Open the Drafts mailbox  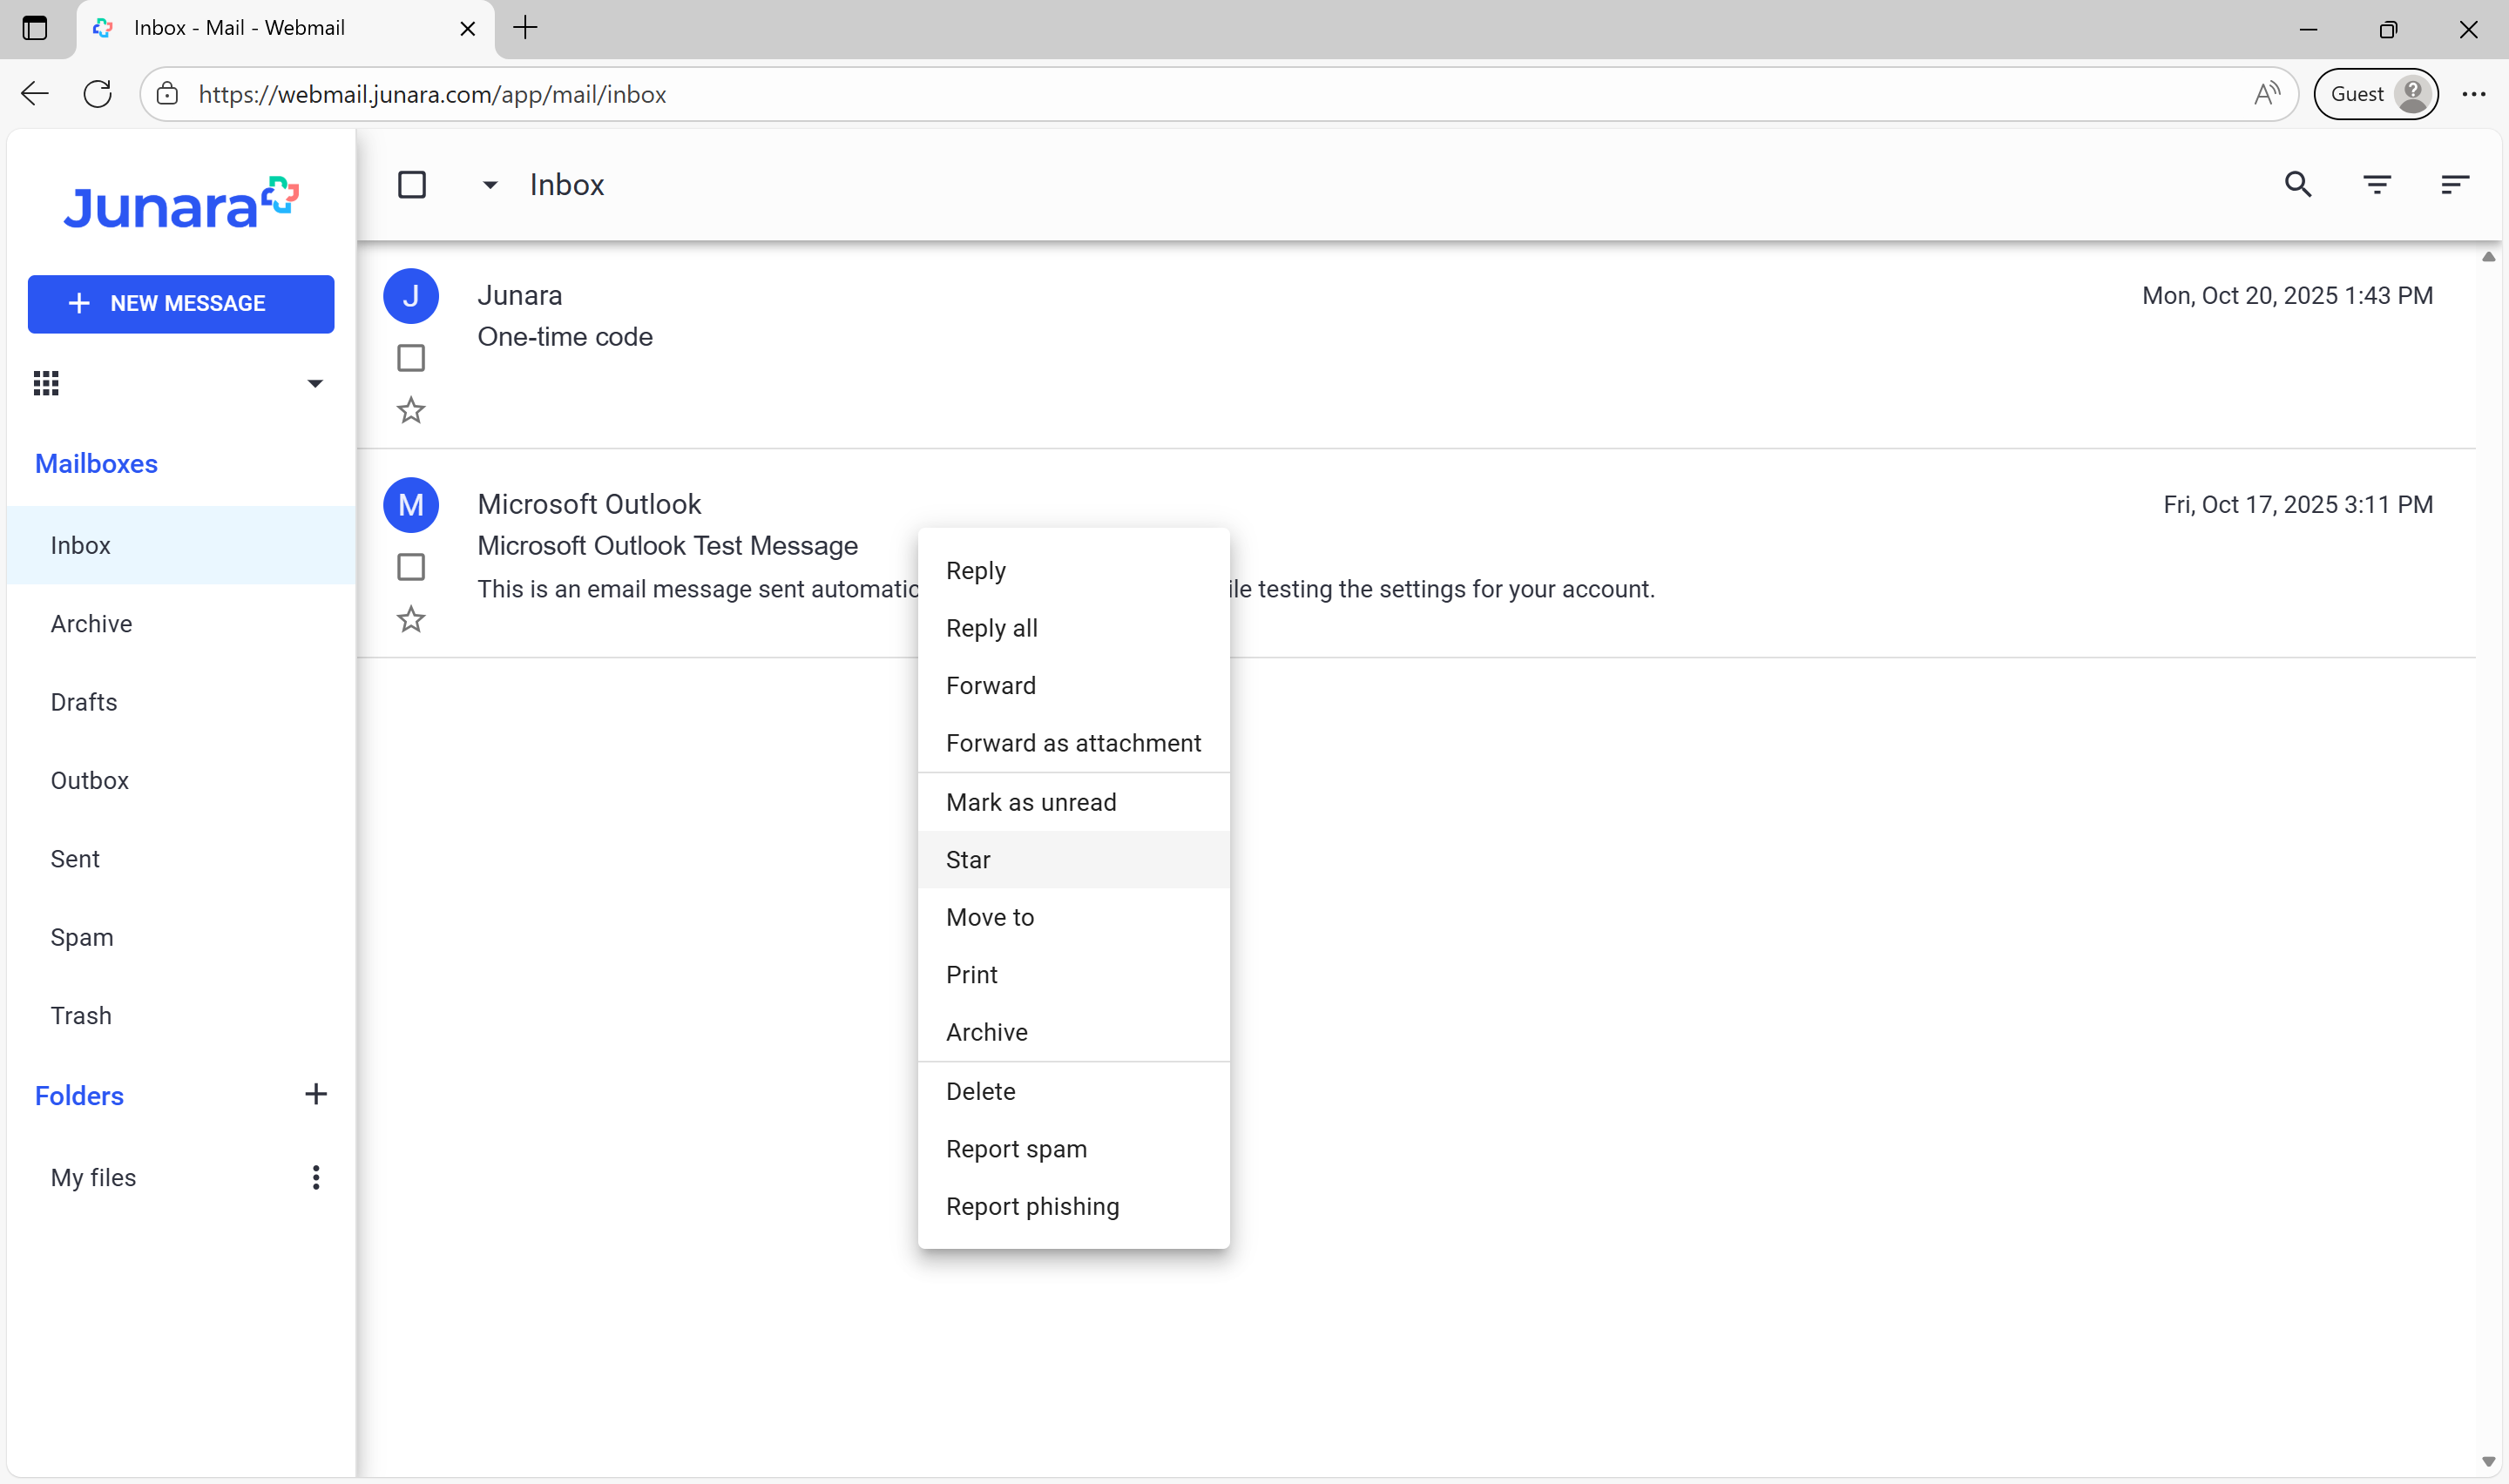181,702
